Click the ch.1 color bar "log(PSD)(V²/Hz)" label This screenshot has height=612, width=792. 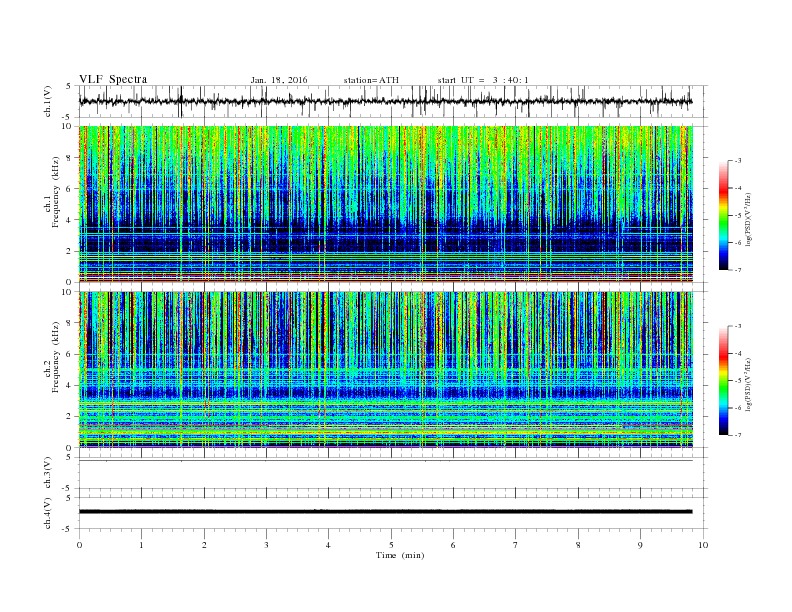tap(750, 219)
